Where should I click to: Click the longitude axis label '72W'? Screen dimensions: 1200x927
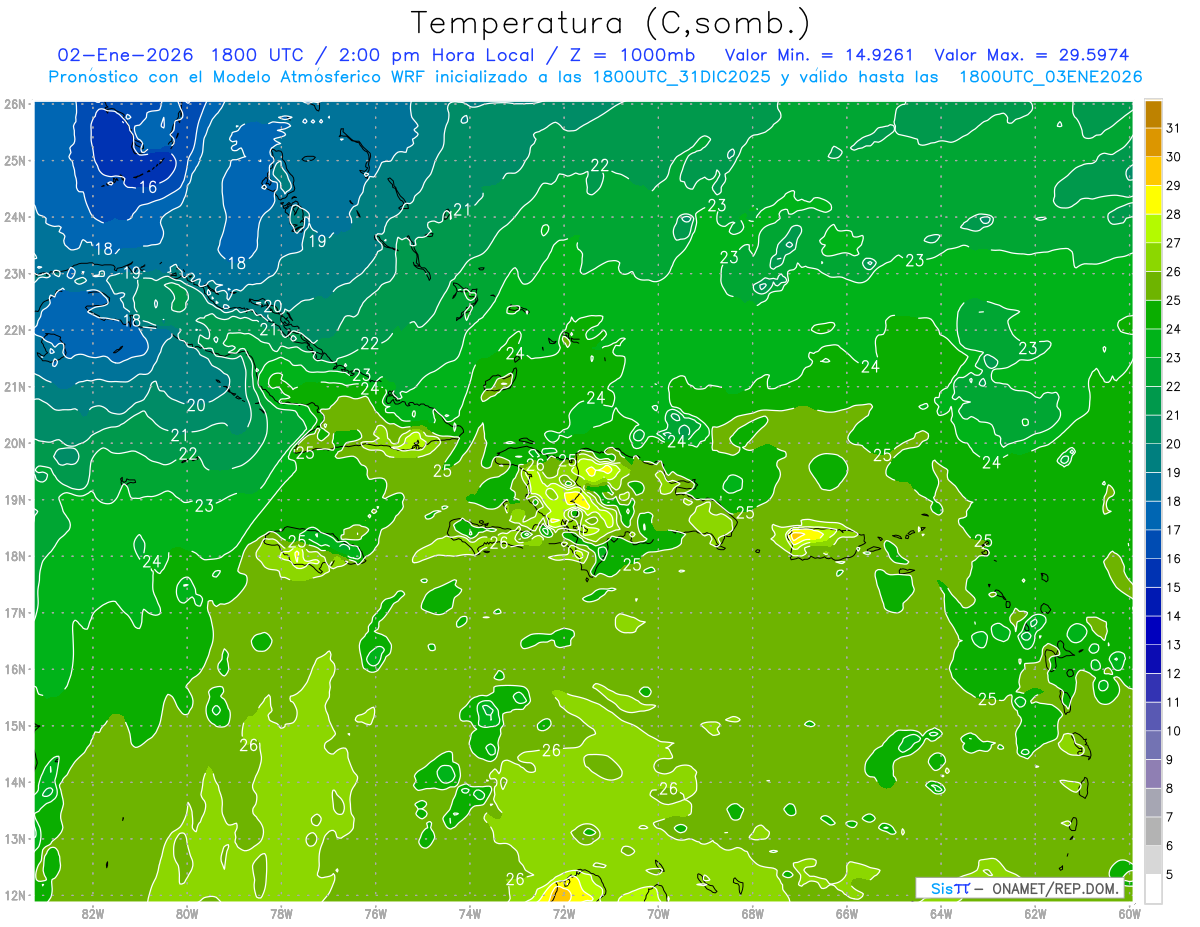pyautogui.click(x=564, y=912)
